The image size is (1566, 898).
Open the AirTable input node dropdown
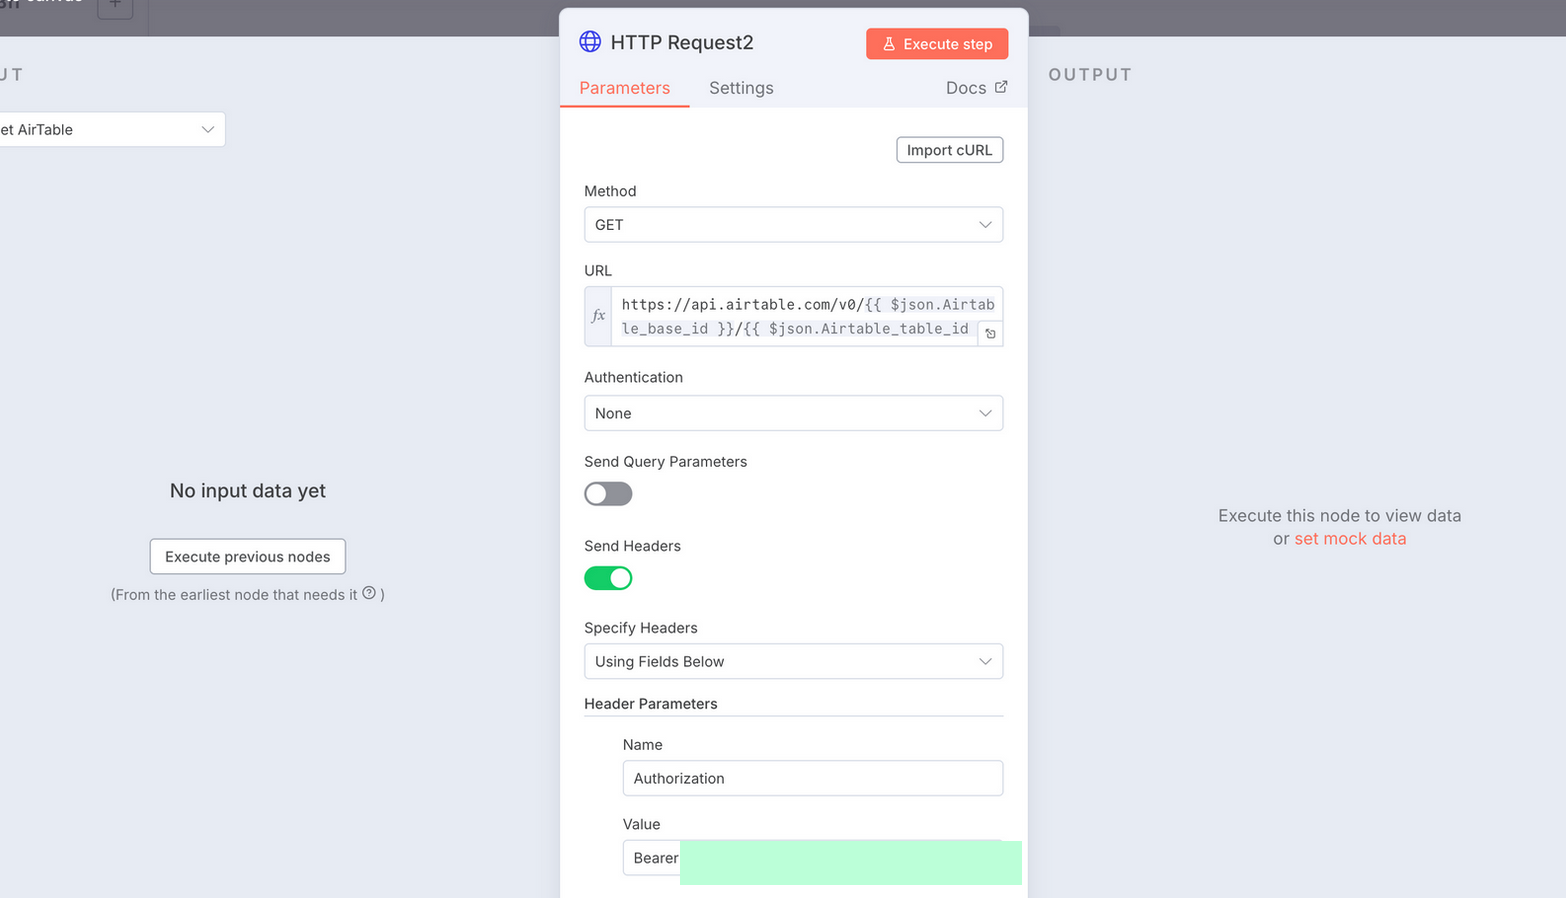[110, 130]
